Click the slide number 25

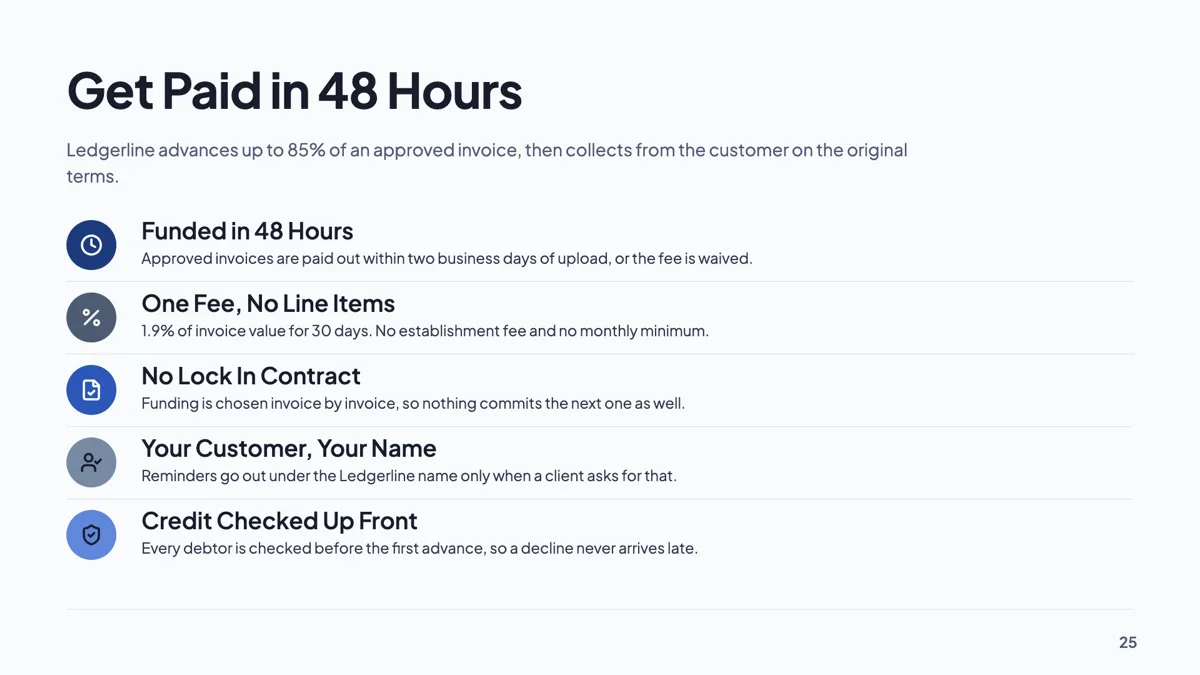(x=1128, y=643)
